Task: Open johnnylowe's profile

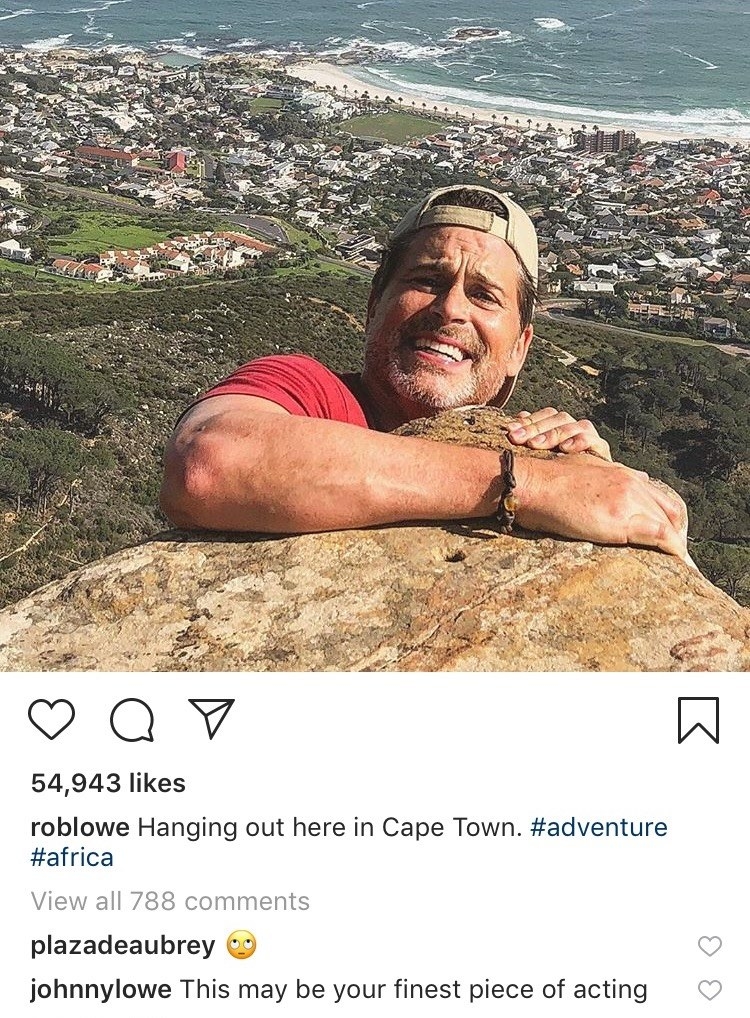Action: pos(101,989)
